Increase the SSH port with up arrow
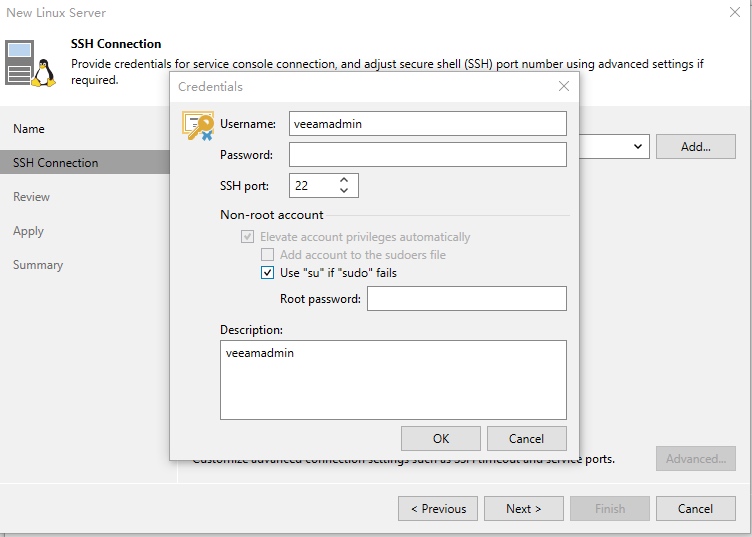The height and width of the screenshot is (537, 752). pyautogui.click(x=344, y=180)
